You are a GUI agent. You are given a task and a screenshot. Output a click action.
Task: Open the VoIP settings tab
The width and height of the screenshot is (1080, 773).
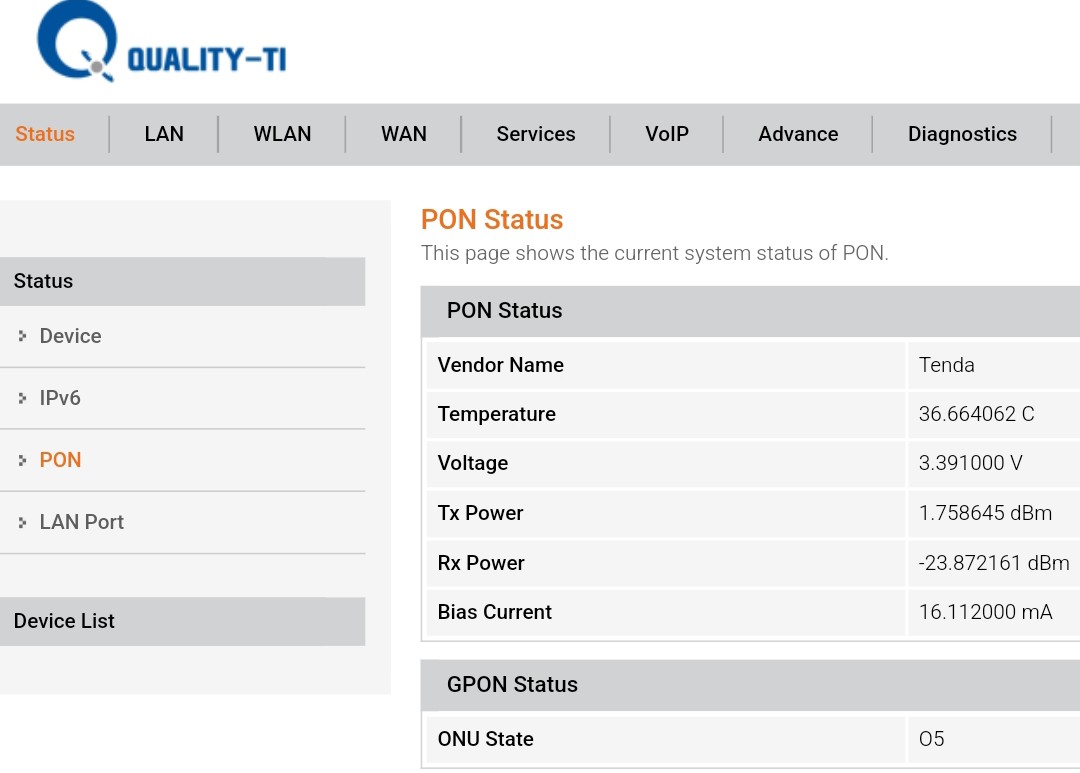click(x=667, y=134)
